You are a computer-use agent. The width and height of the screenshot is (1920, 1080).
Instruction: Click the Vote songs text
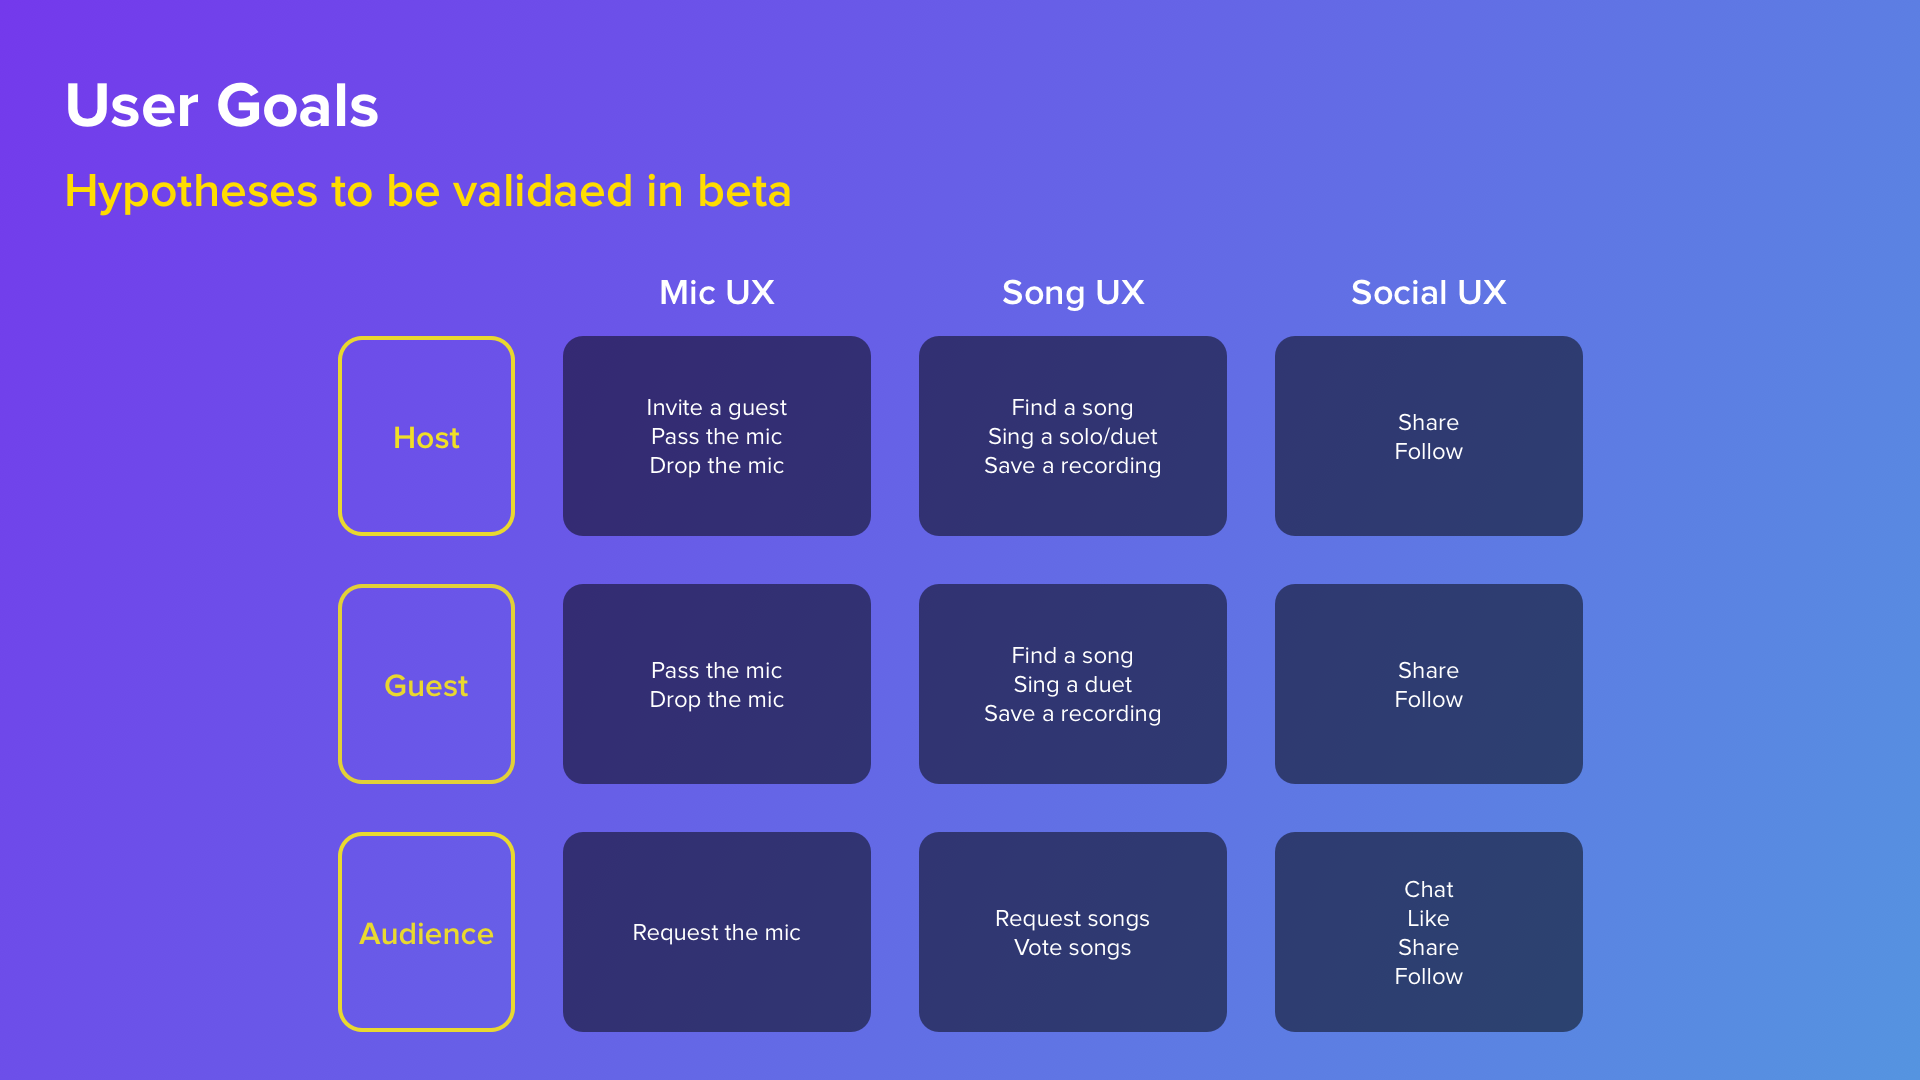1073,948
